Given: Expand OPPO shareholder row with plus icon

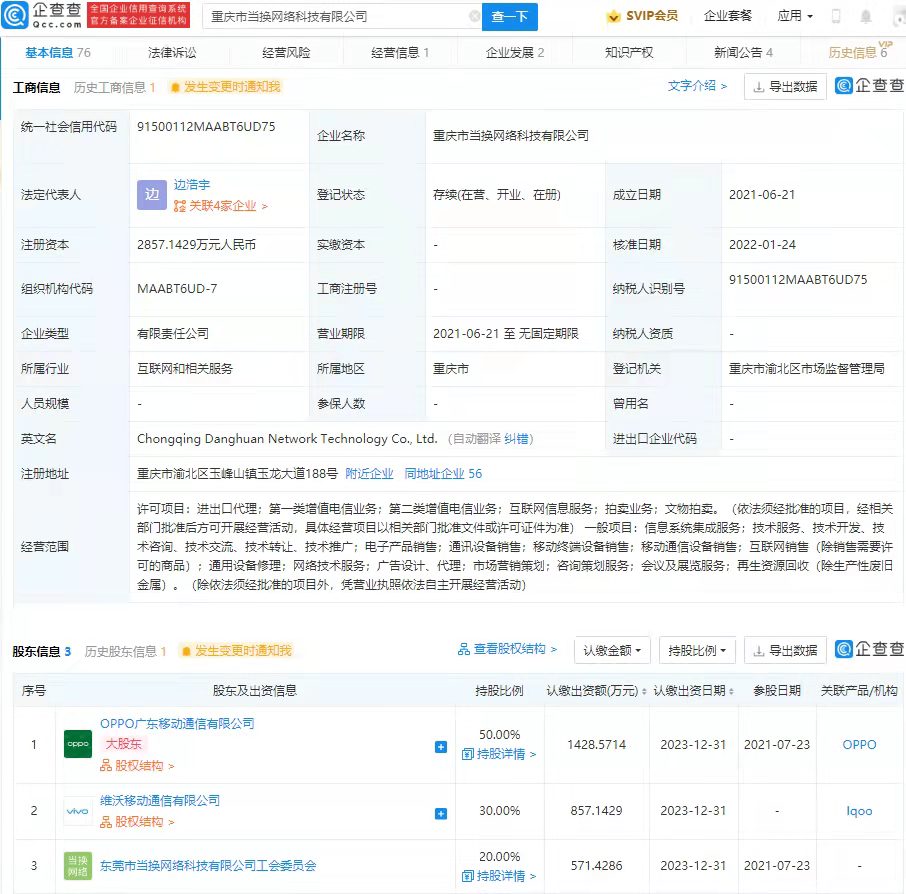Looking at the screenshot, I should click(441, 747).
